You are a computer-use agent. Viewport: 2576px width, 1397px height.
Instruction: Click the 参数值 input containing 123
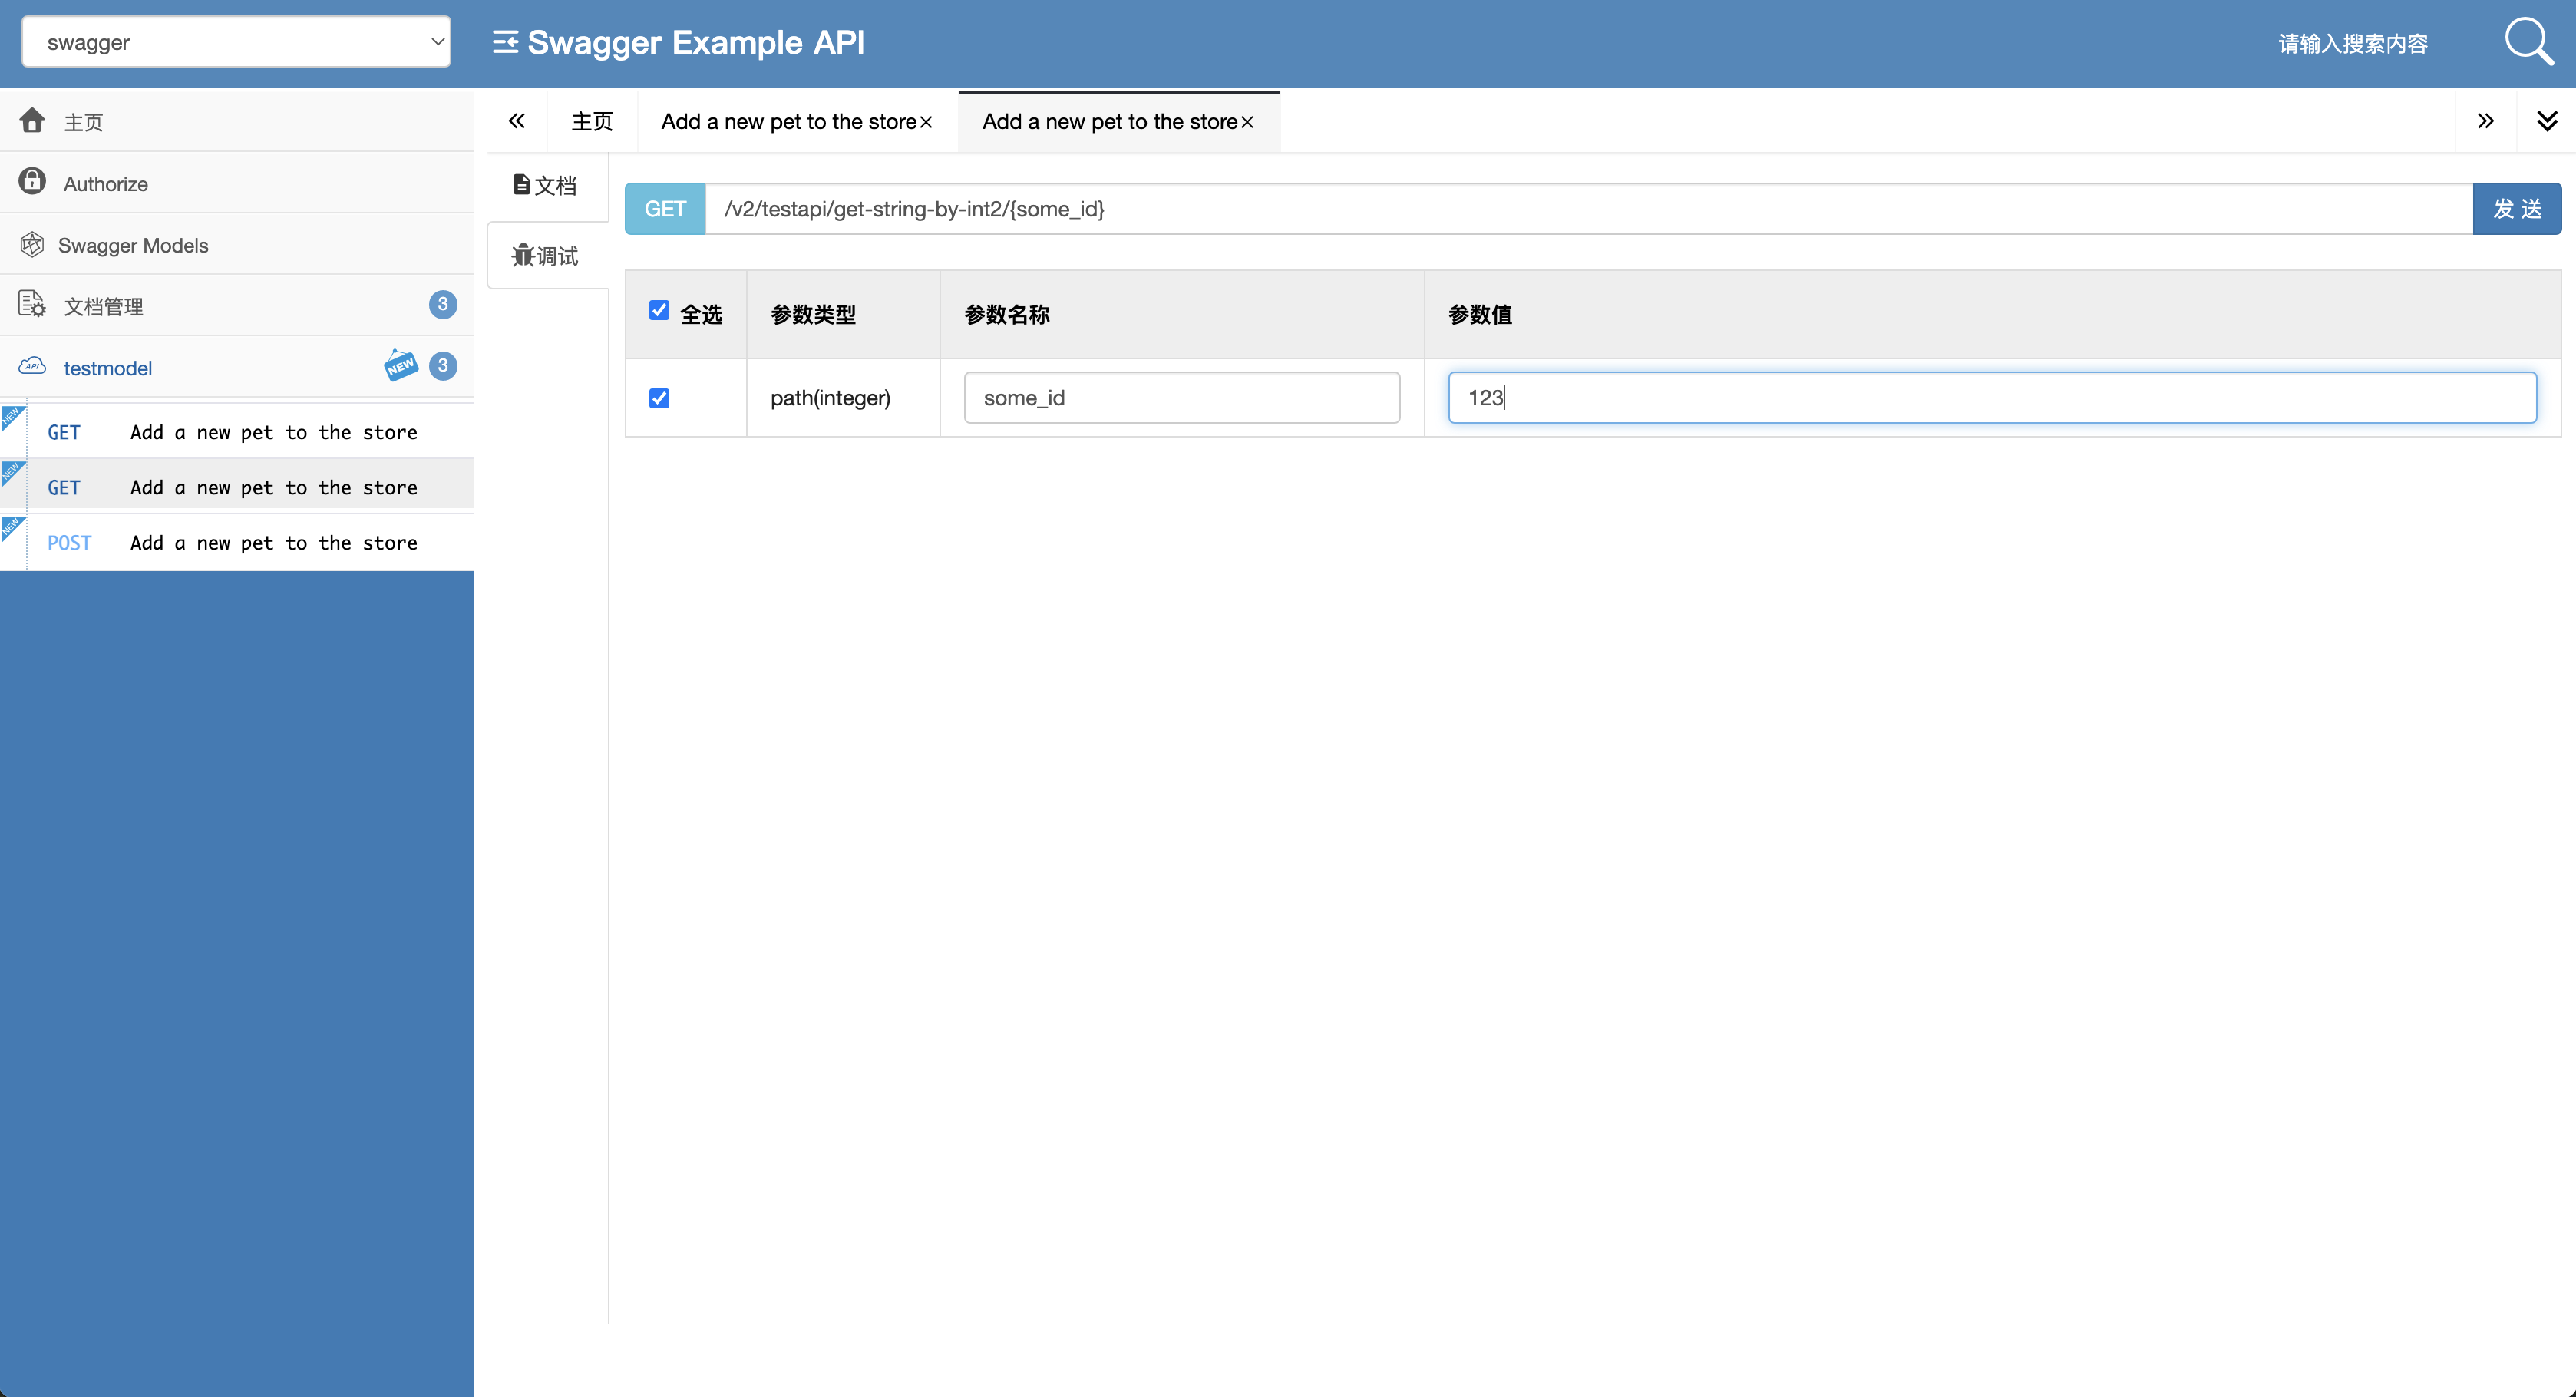[x=1991, y=398]
